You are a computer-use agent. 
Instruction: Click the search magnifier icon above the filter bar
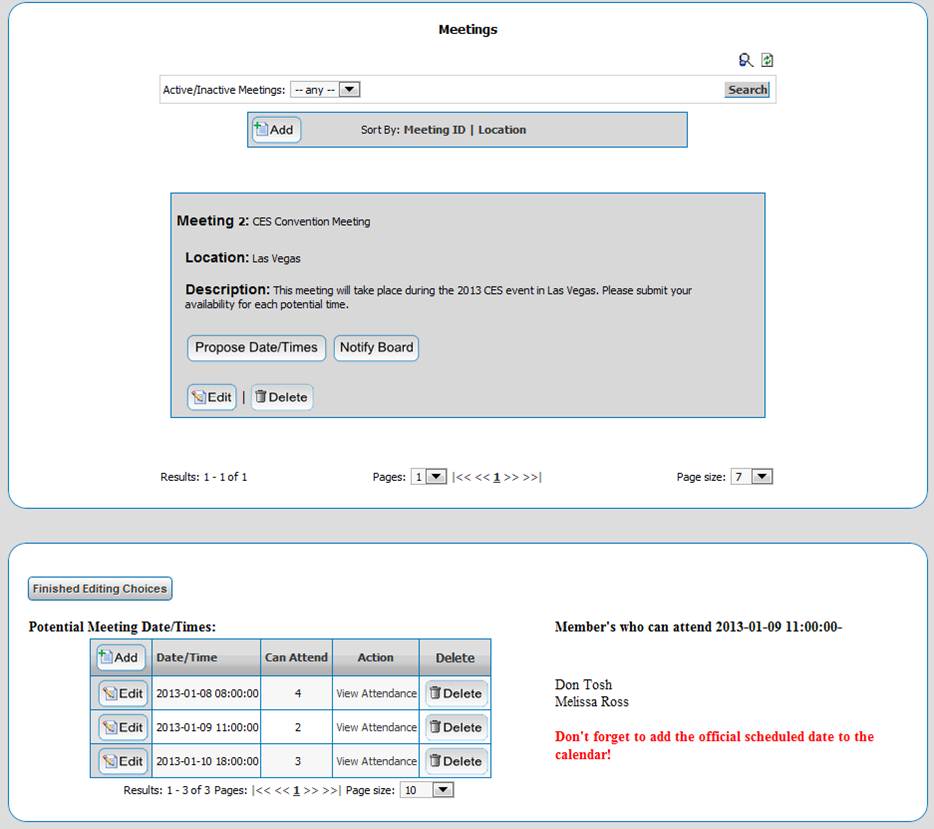745,60
